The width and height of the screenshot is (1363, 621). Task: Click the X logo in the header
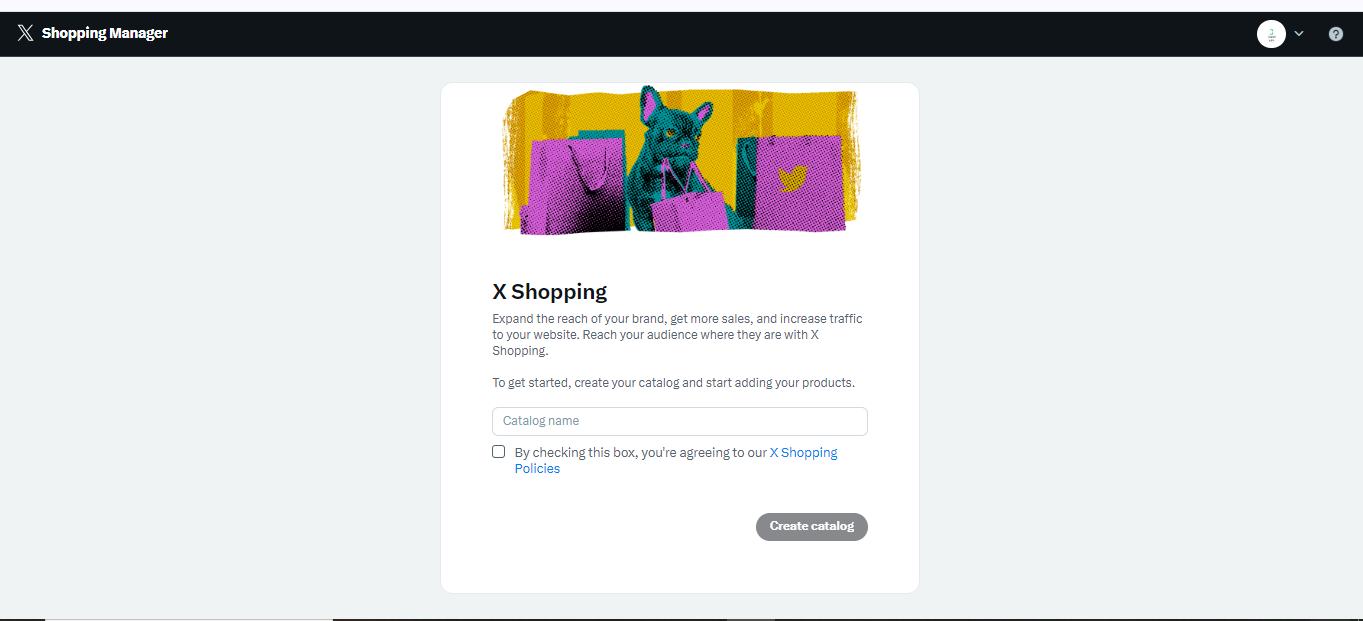[25, 33]
